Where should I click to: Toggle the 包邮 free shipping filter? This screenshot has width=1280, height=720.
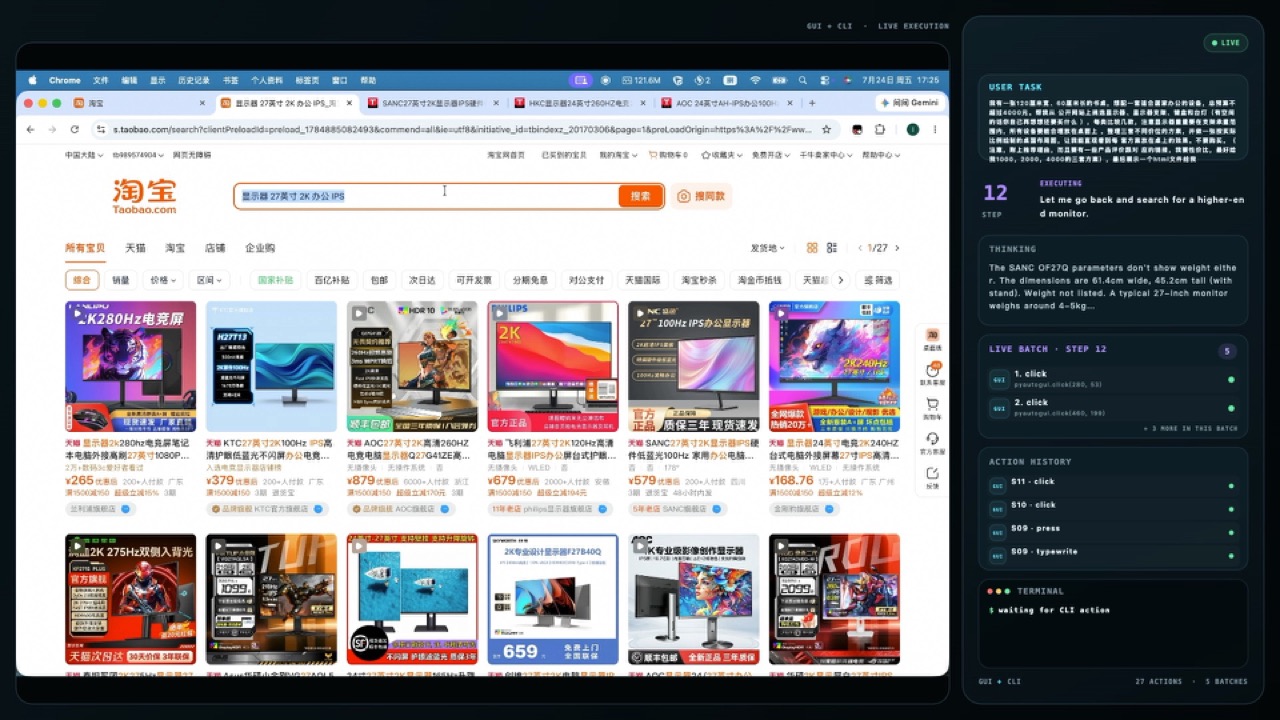[379, 280]
